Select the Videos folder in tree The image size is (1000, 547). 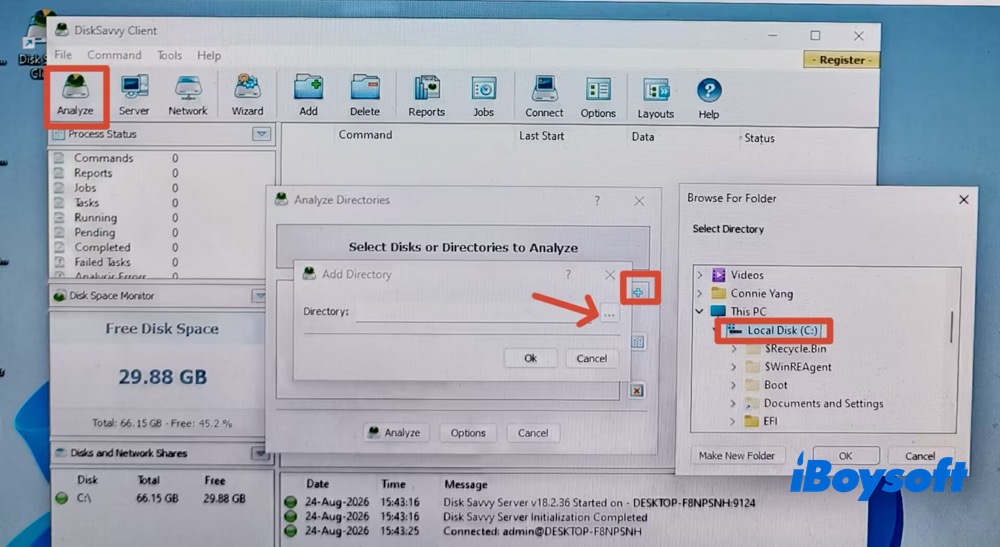[738, 275]
